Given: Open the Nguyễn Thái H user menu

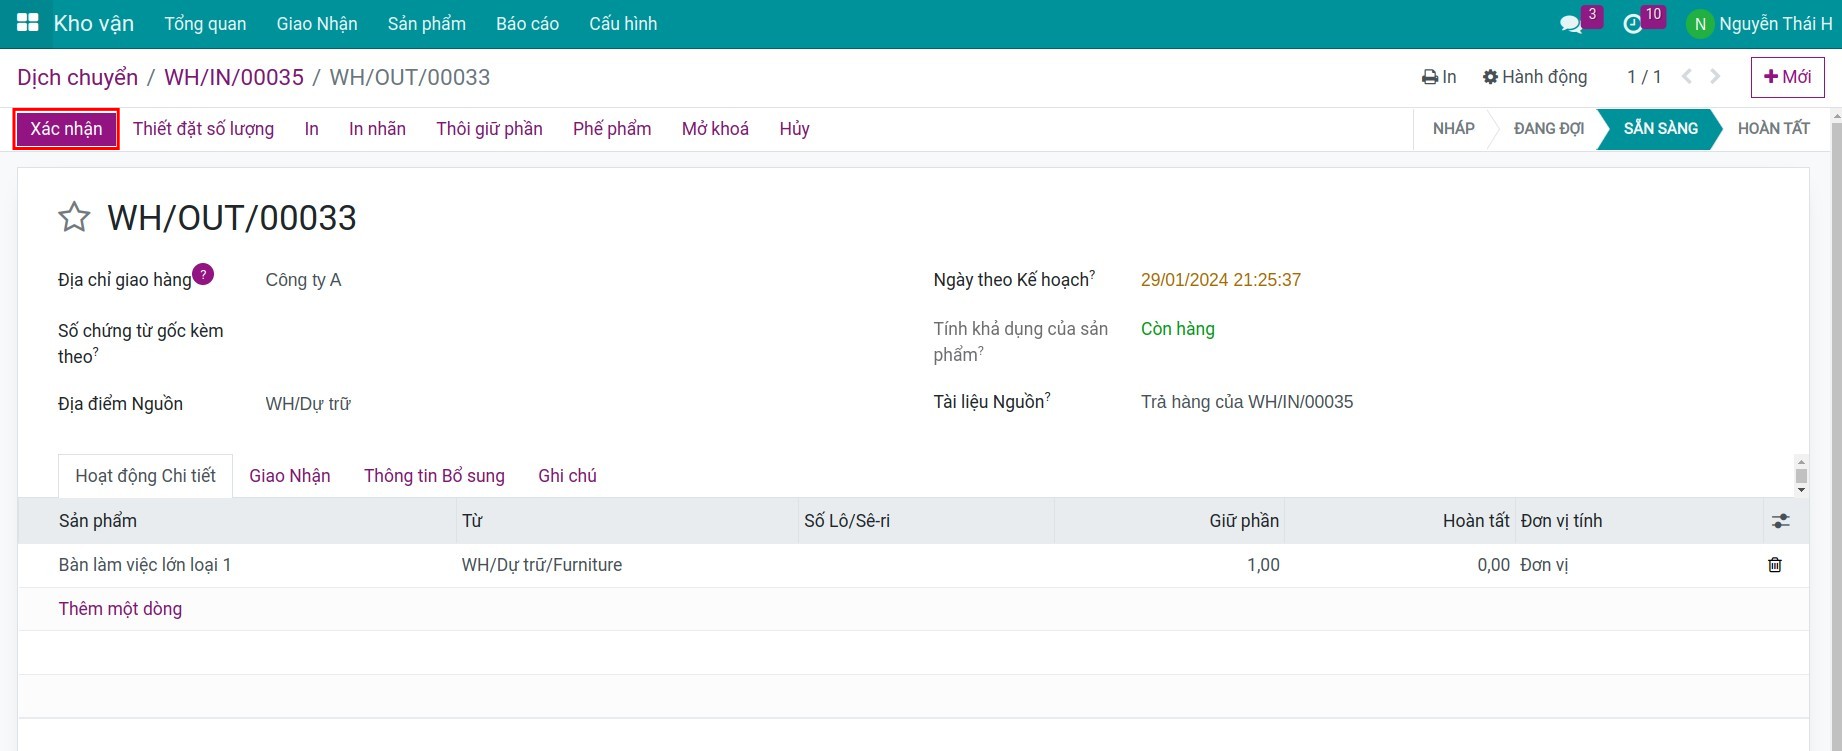Looking at the screenshot, I should click(1763, 24).
